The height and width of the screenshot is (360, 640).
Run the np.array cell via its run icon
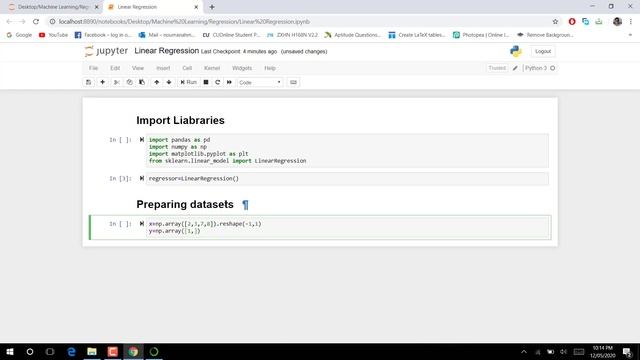tap(142, 224)
